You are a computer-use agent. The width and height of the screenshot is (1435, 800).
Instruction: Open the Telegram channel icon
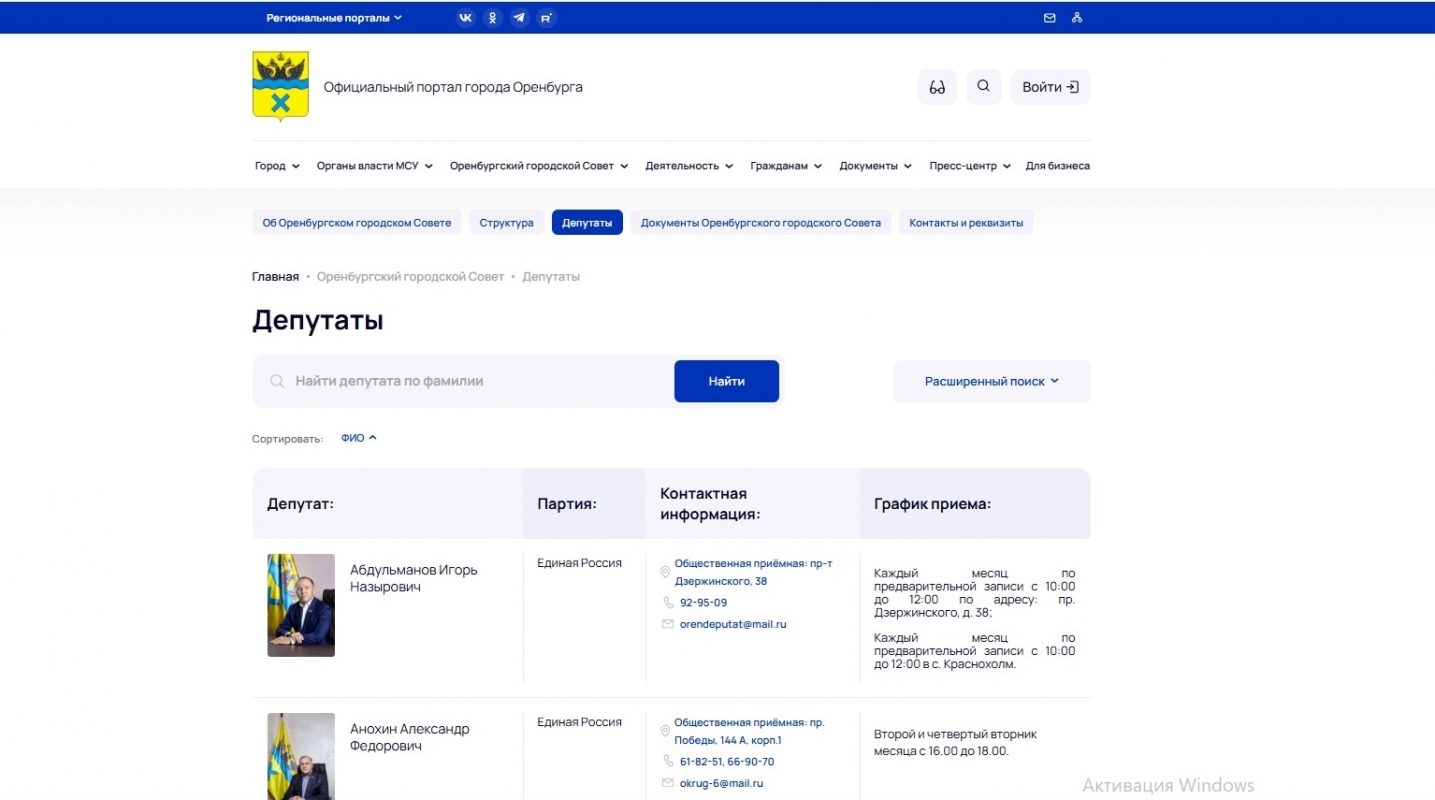point(519,18)
